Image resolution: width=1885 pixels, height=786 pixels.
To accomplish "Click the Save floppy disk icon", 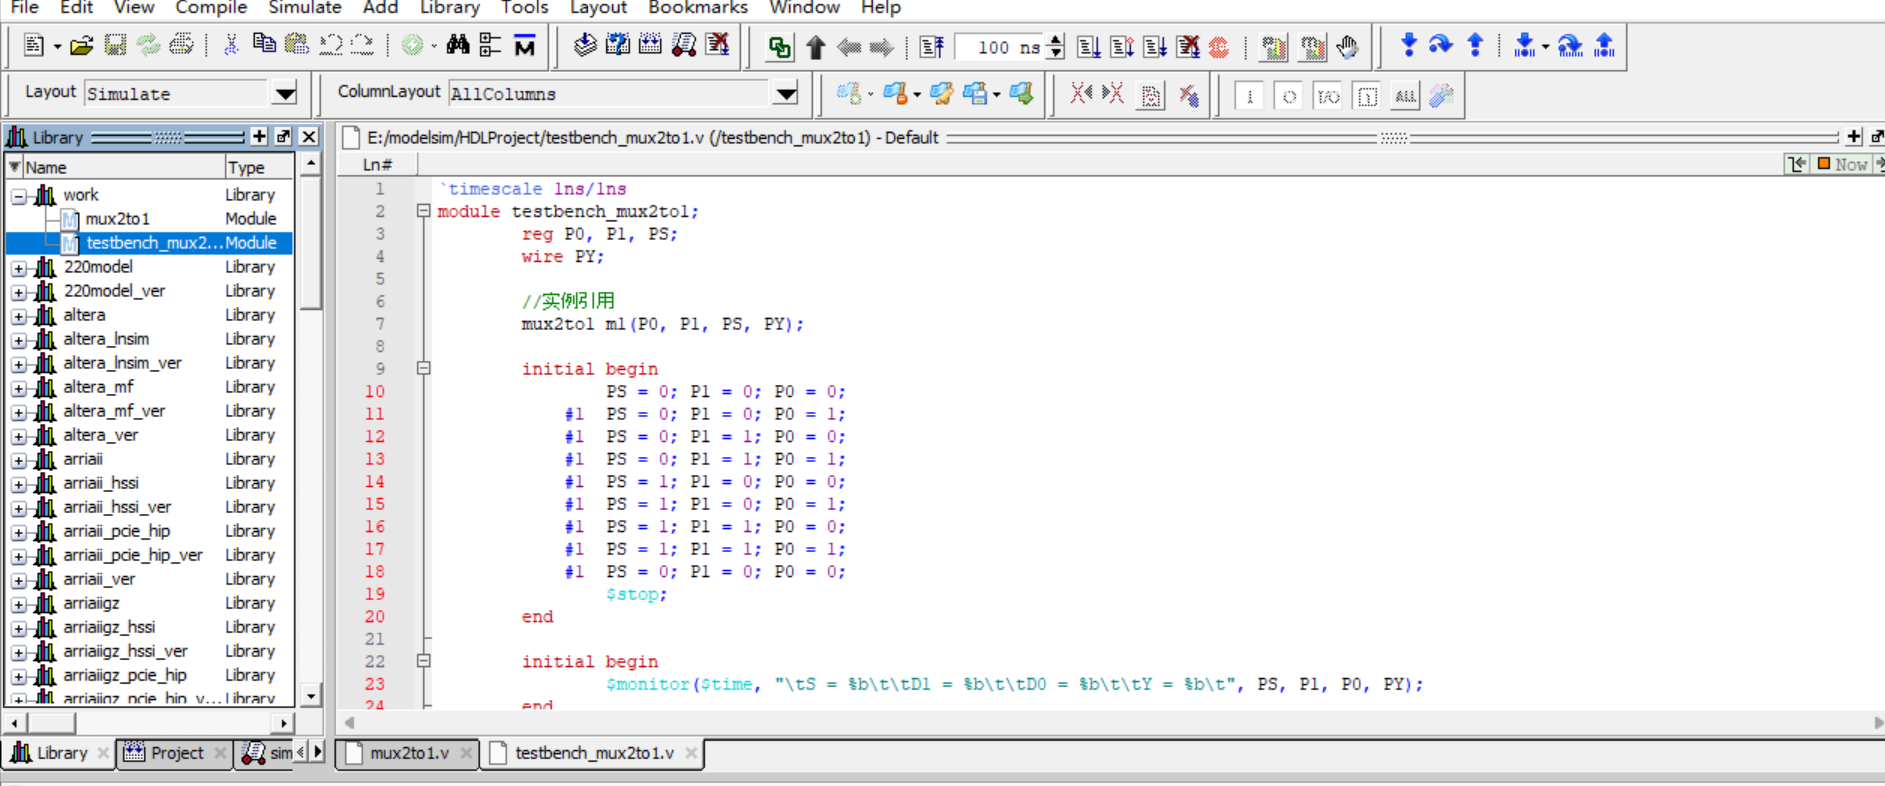I will (115, 46).
